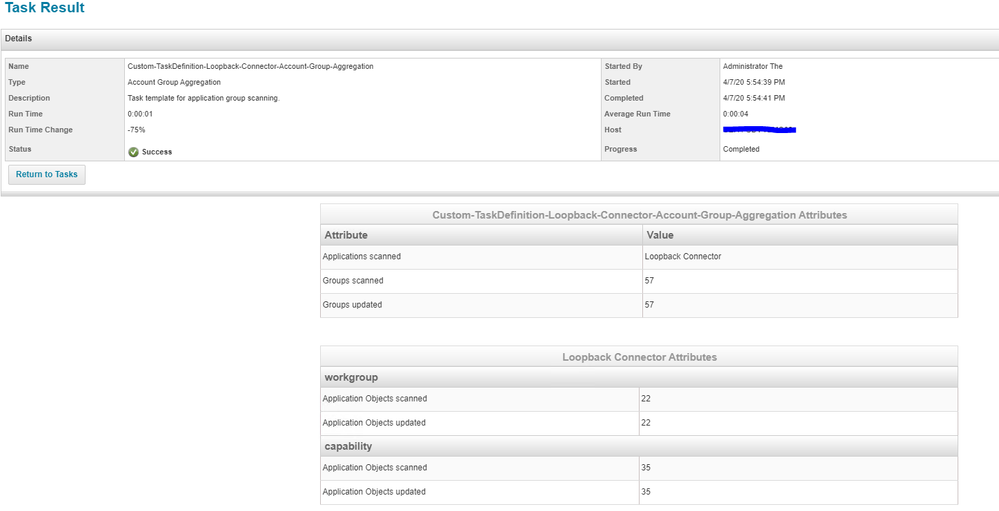Select the Groups scanned row label
Screen dimensions: 999x511
[352, 281]
